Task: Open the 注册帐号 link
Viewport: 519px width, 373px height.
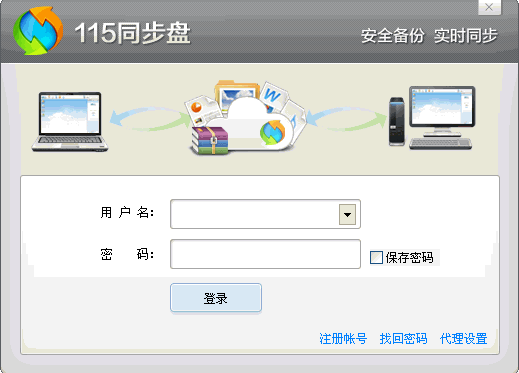Action: pyautogui.click(x=343, y=339)
